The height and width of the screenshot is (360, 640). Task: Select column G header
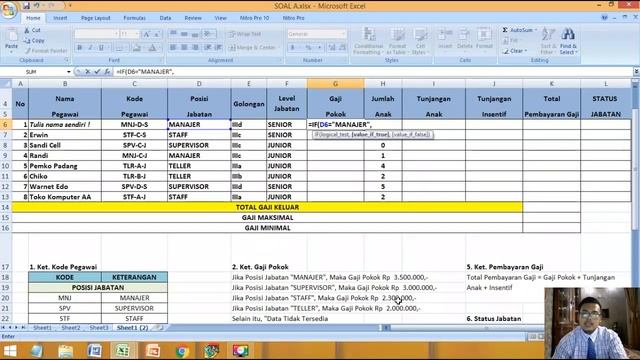point(335,84)
